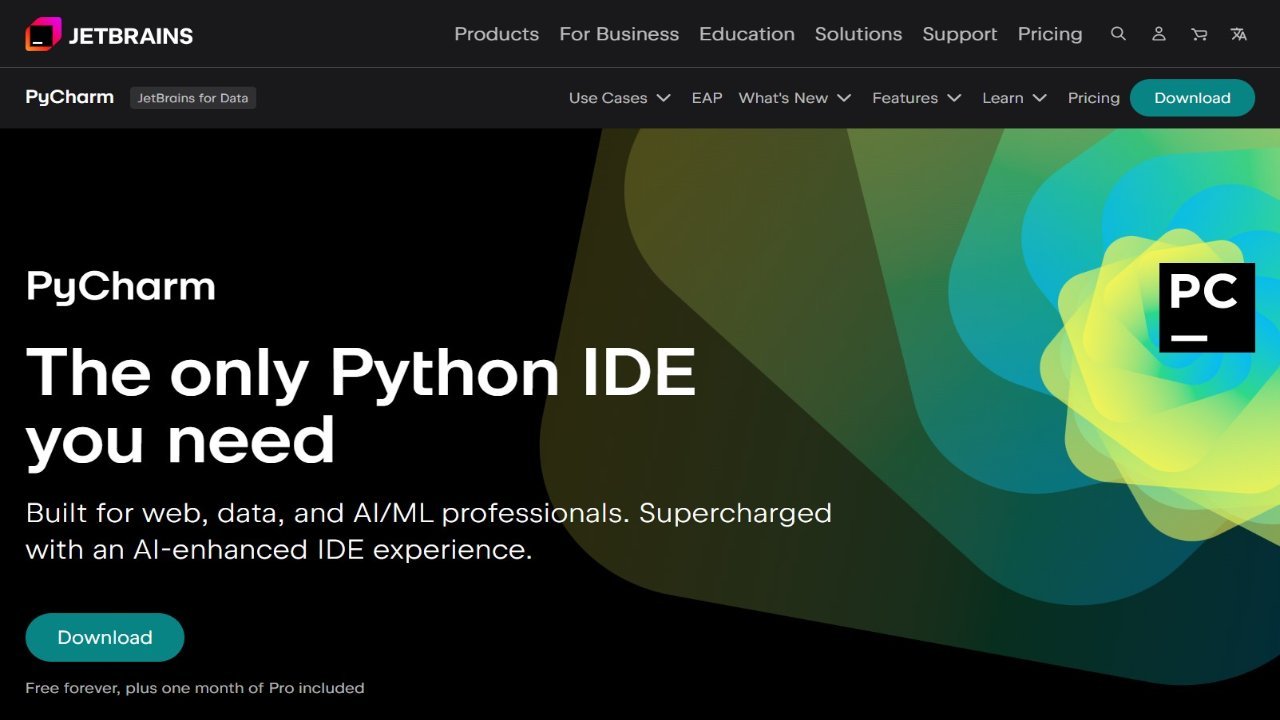Click the JetBrains logo

click(109, 35)
